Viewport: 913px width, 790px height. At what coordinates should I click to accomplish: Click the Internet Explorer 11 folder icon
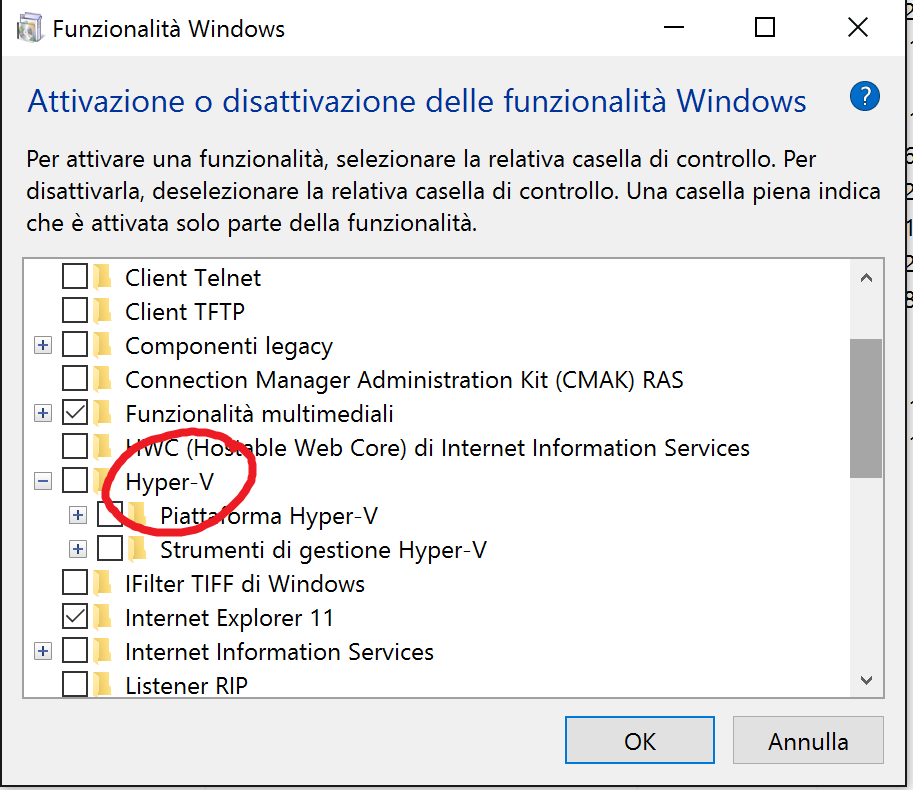coord(103,617)
